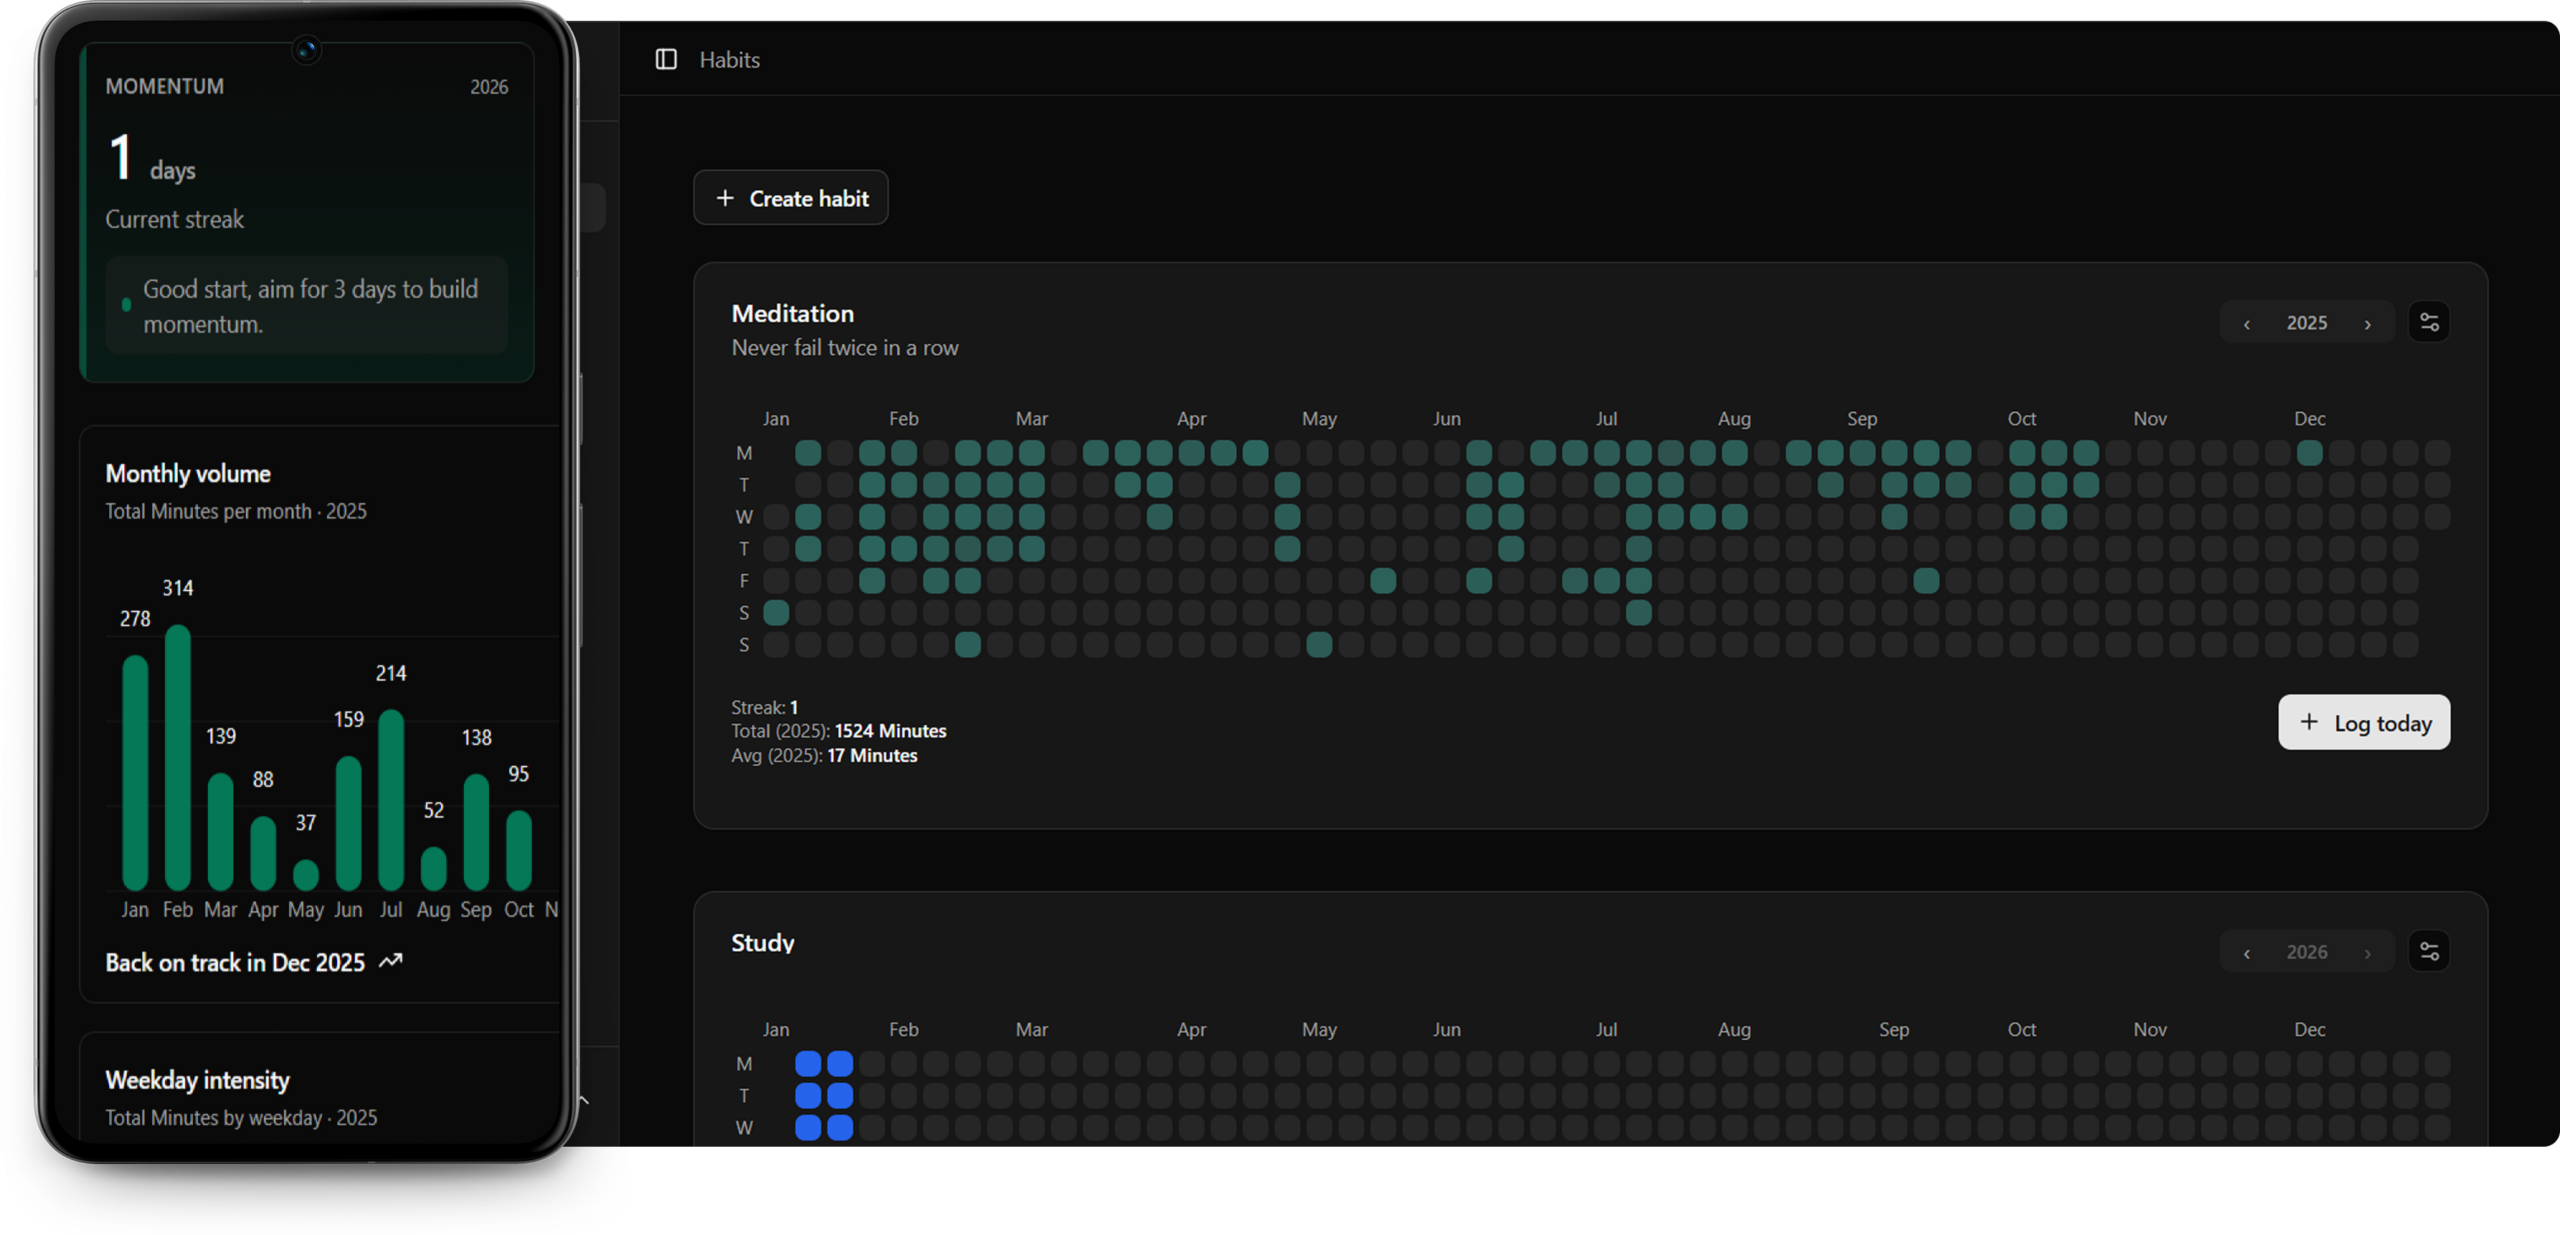Expand the small chevron beside phone

tap(584, 1100)
